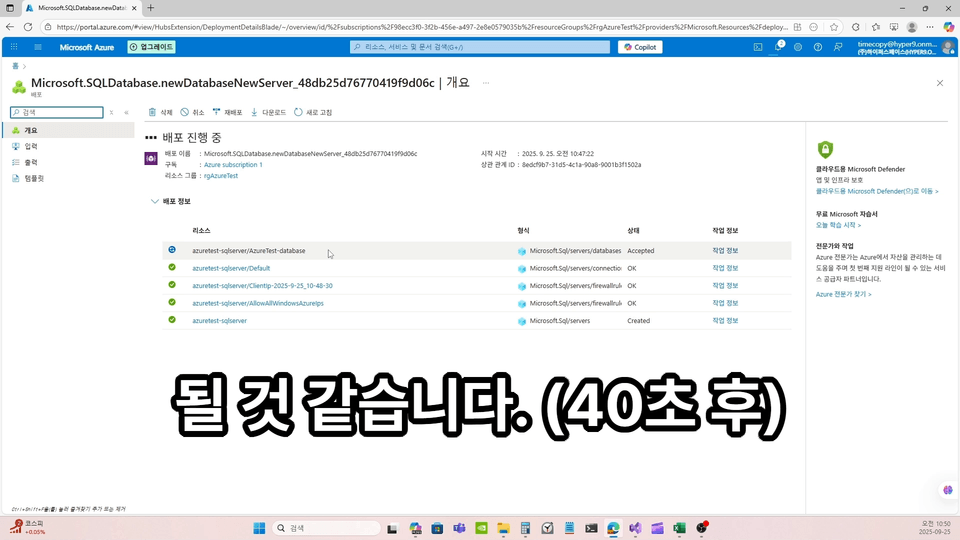Open Microsoft Teams from the taskbar
Image resolution: width=960 pixels, height=540 pixels.
tap(459, 528)
